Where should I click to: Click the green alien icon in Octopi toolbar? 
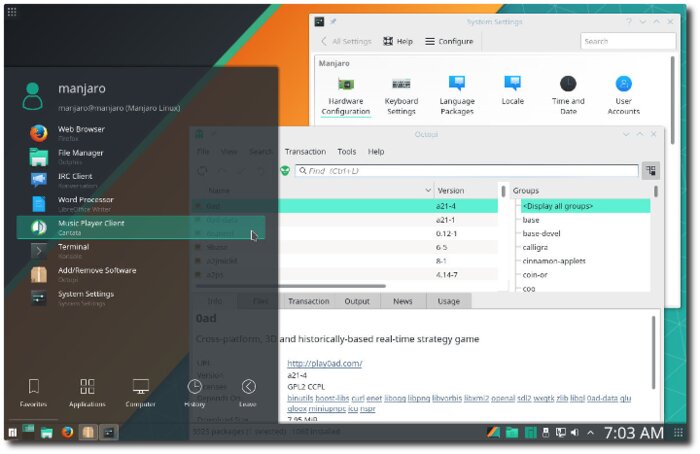click(x=285, y=171)
